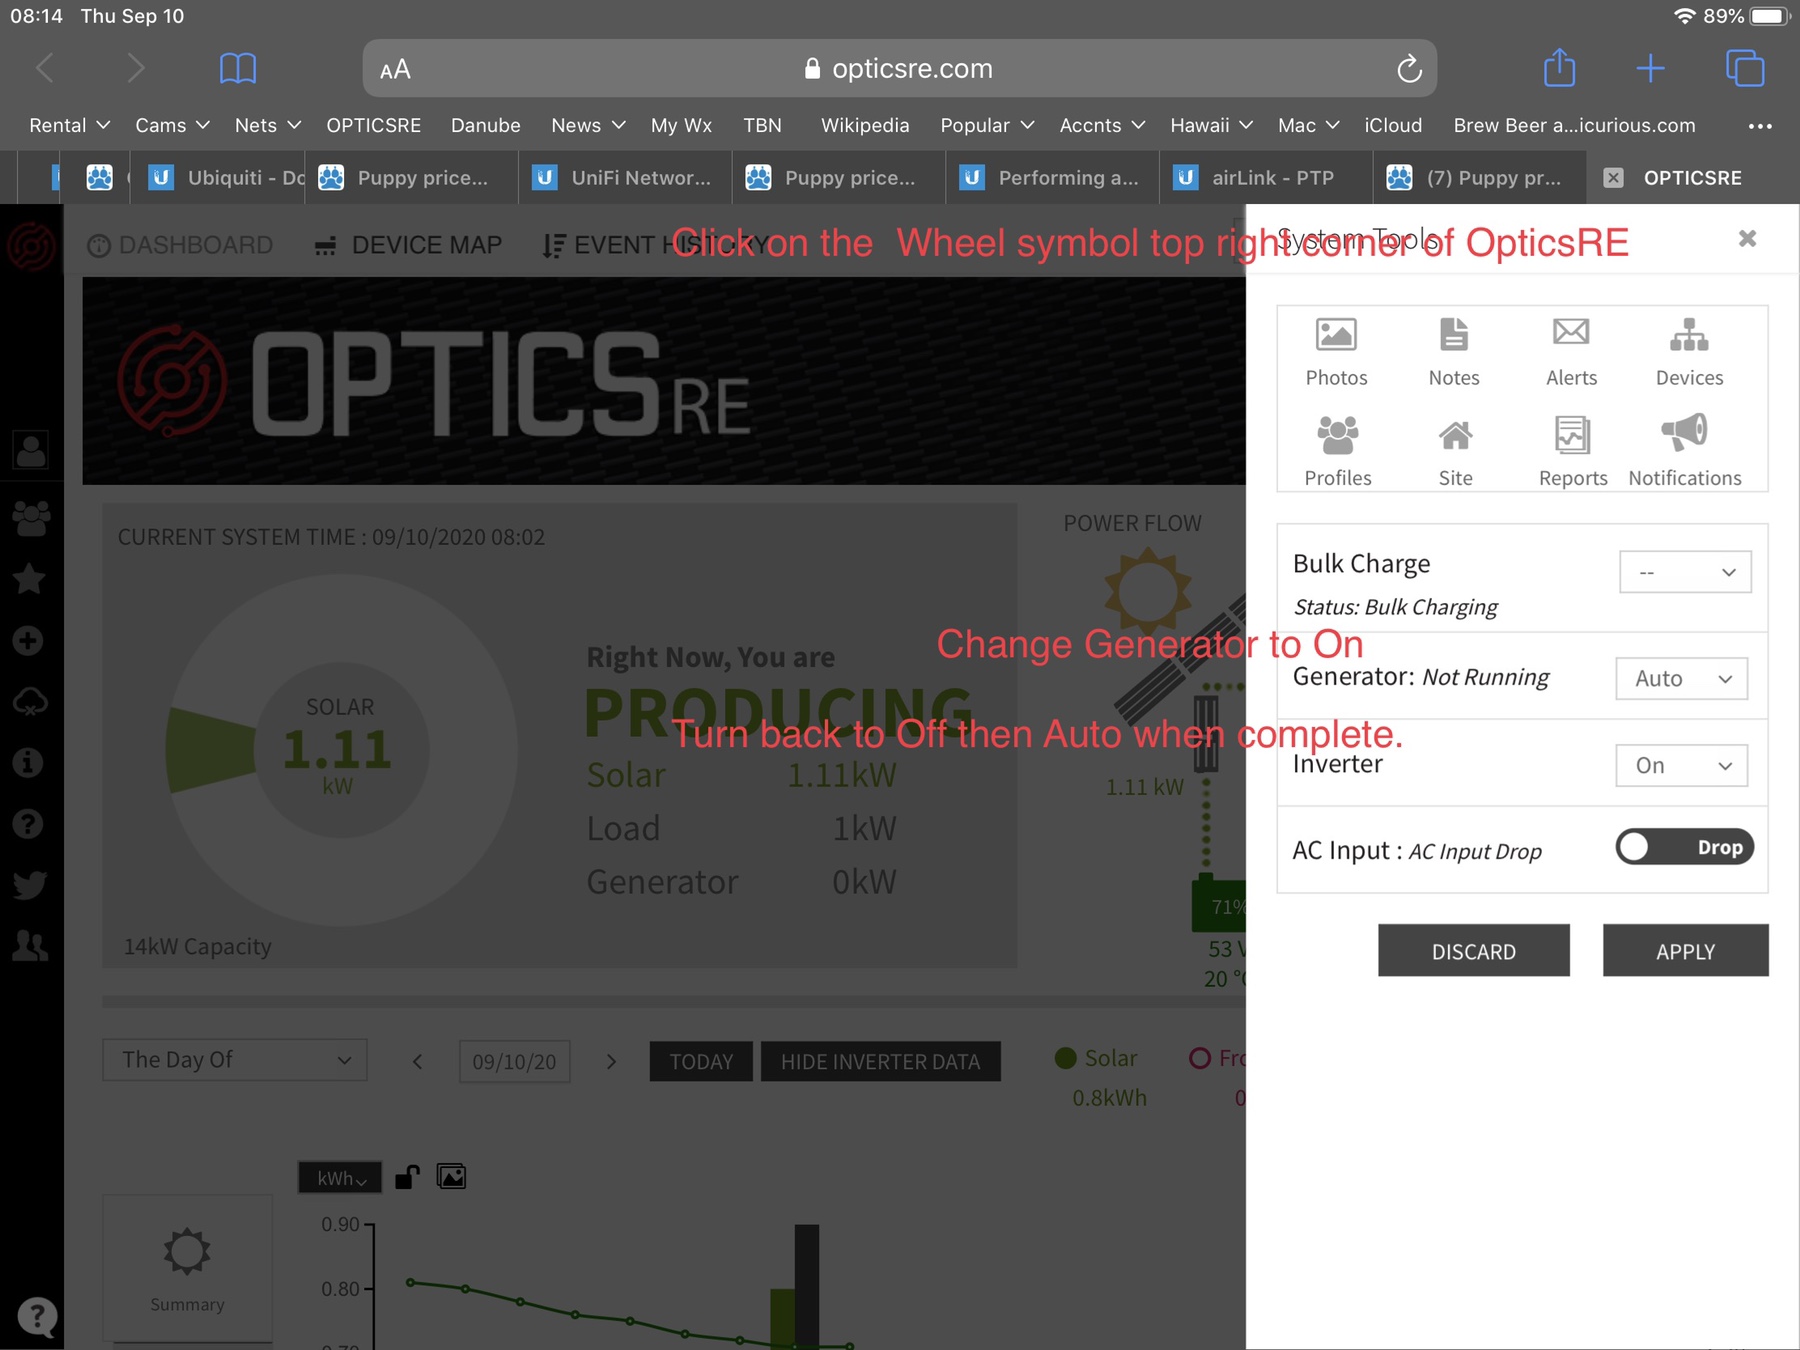
Task: Switch to the DEVICE MAP tab
Action: click(408, 245)
